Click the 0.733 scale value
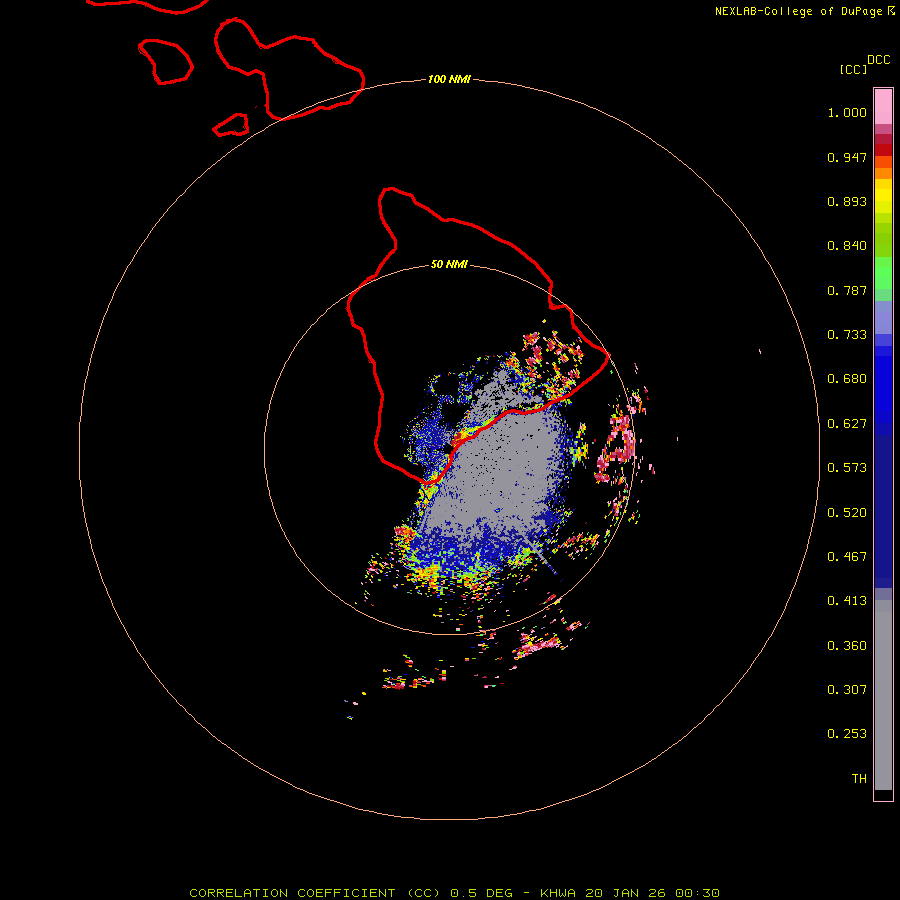This screenshot has height=900, width=900. pyautogui.click(x=847, y=335)
